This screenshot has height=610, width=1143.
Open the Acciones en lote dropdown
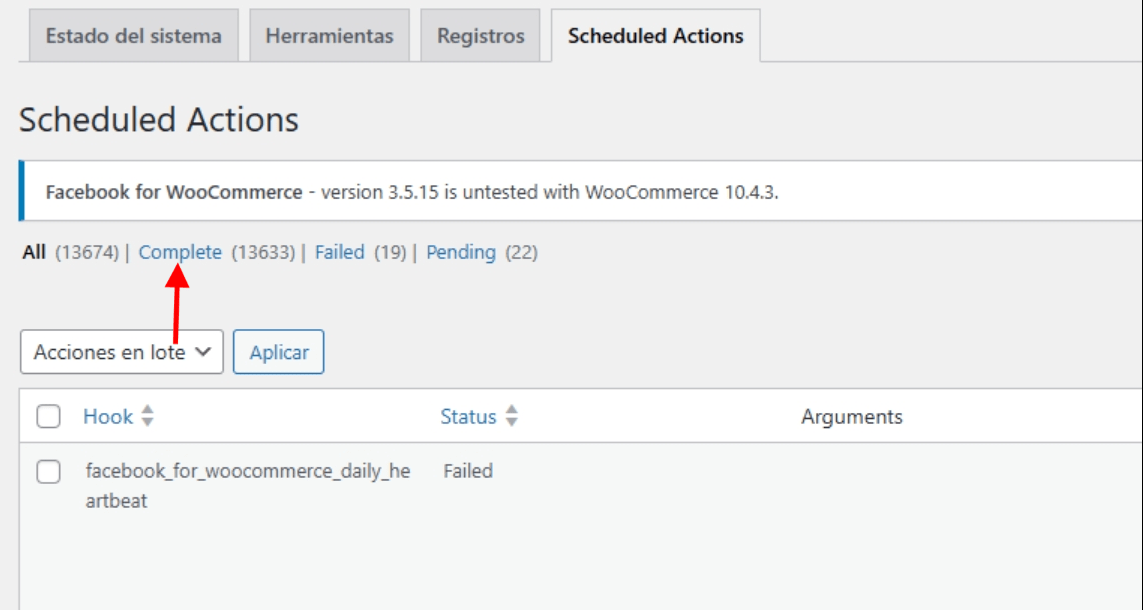121,352
